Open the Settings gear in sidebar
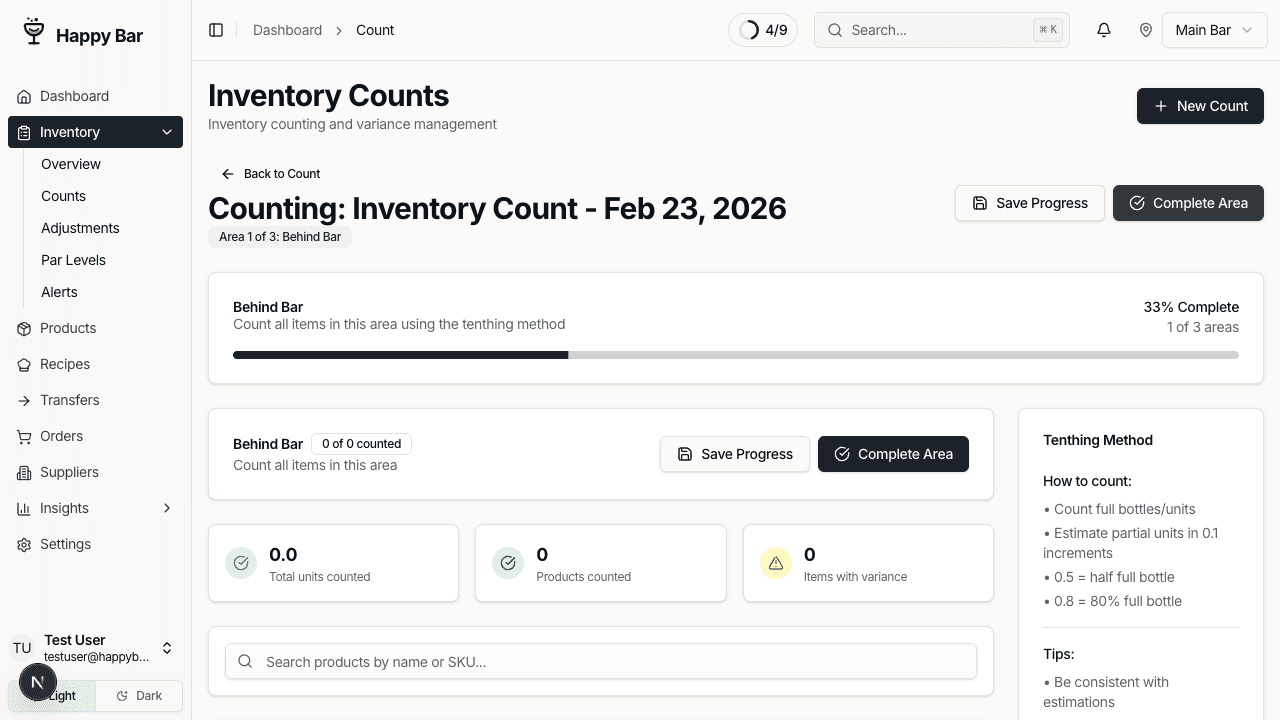 pyautogui.click(x=23, y=544)
